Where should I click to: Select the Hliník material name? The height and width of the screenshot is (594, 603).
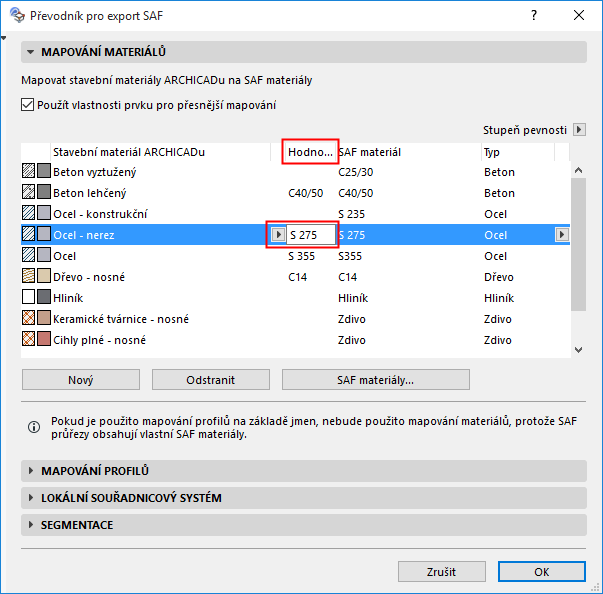(x=68, y=298)
